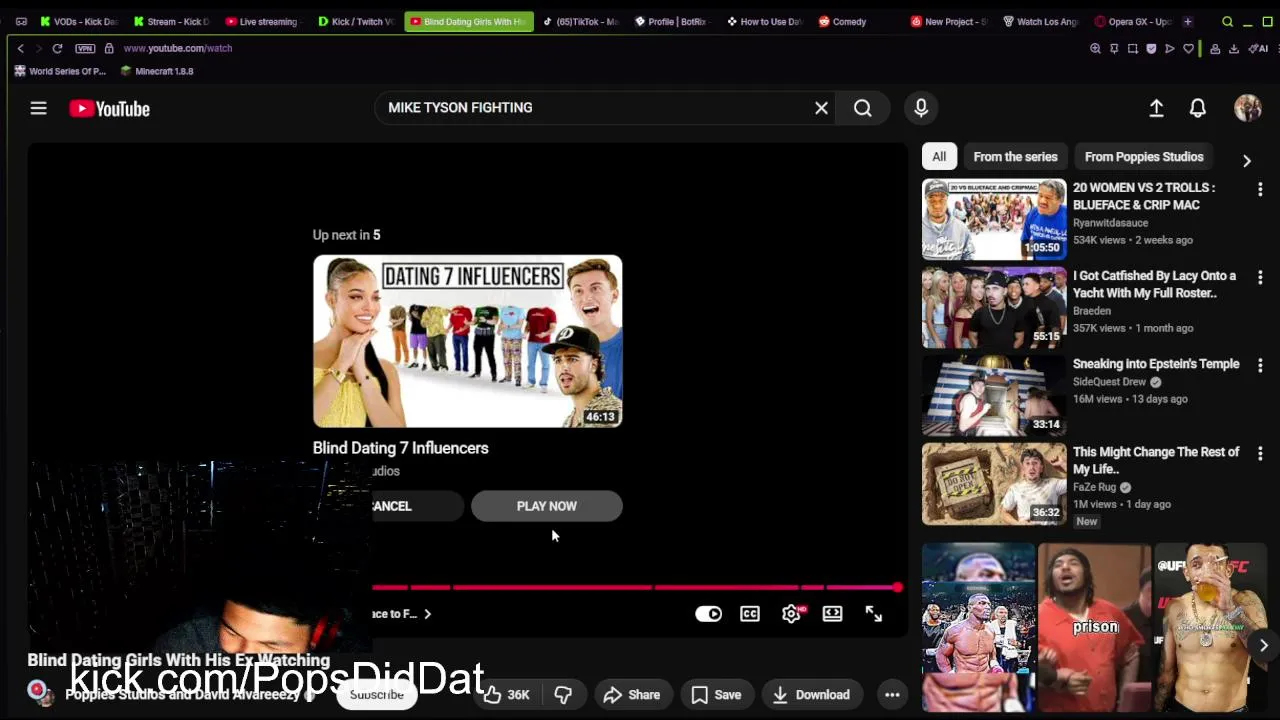Open This Might Change The Rest title
This screenshot has width=1280, height=720.
tap(1155, 460)
